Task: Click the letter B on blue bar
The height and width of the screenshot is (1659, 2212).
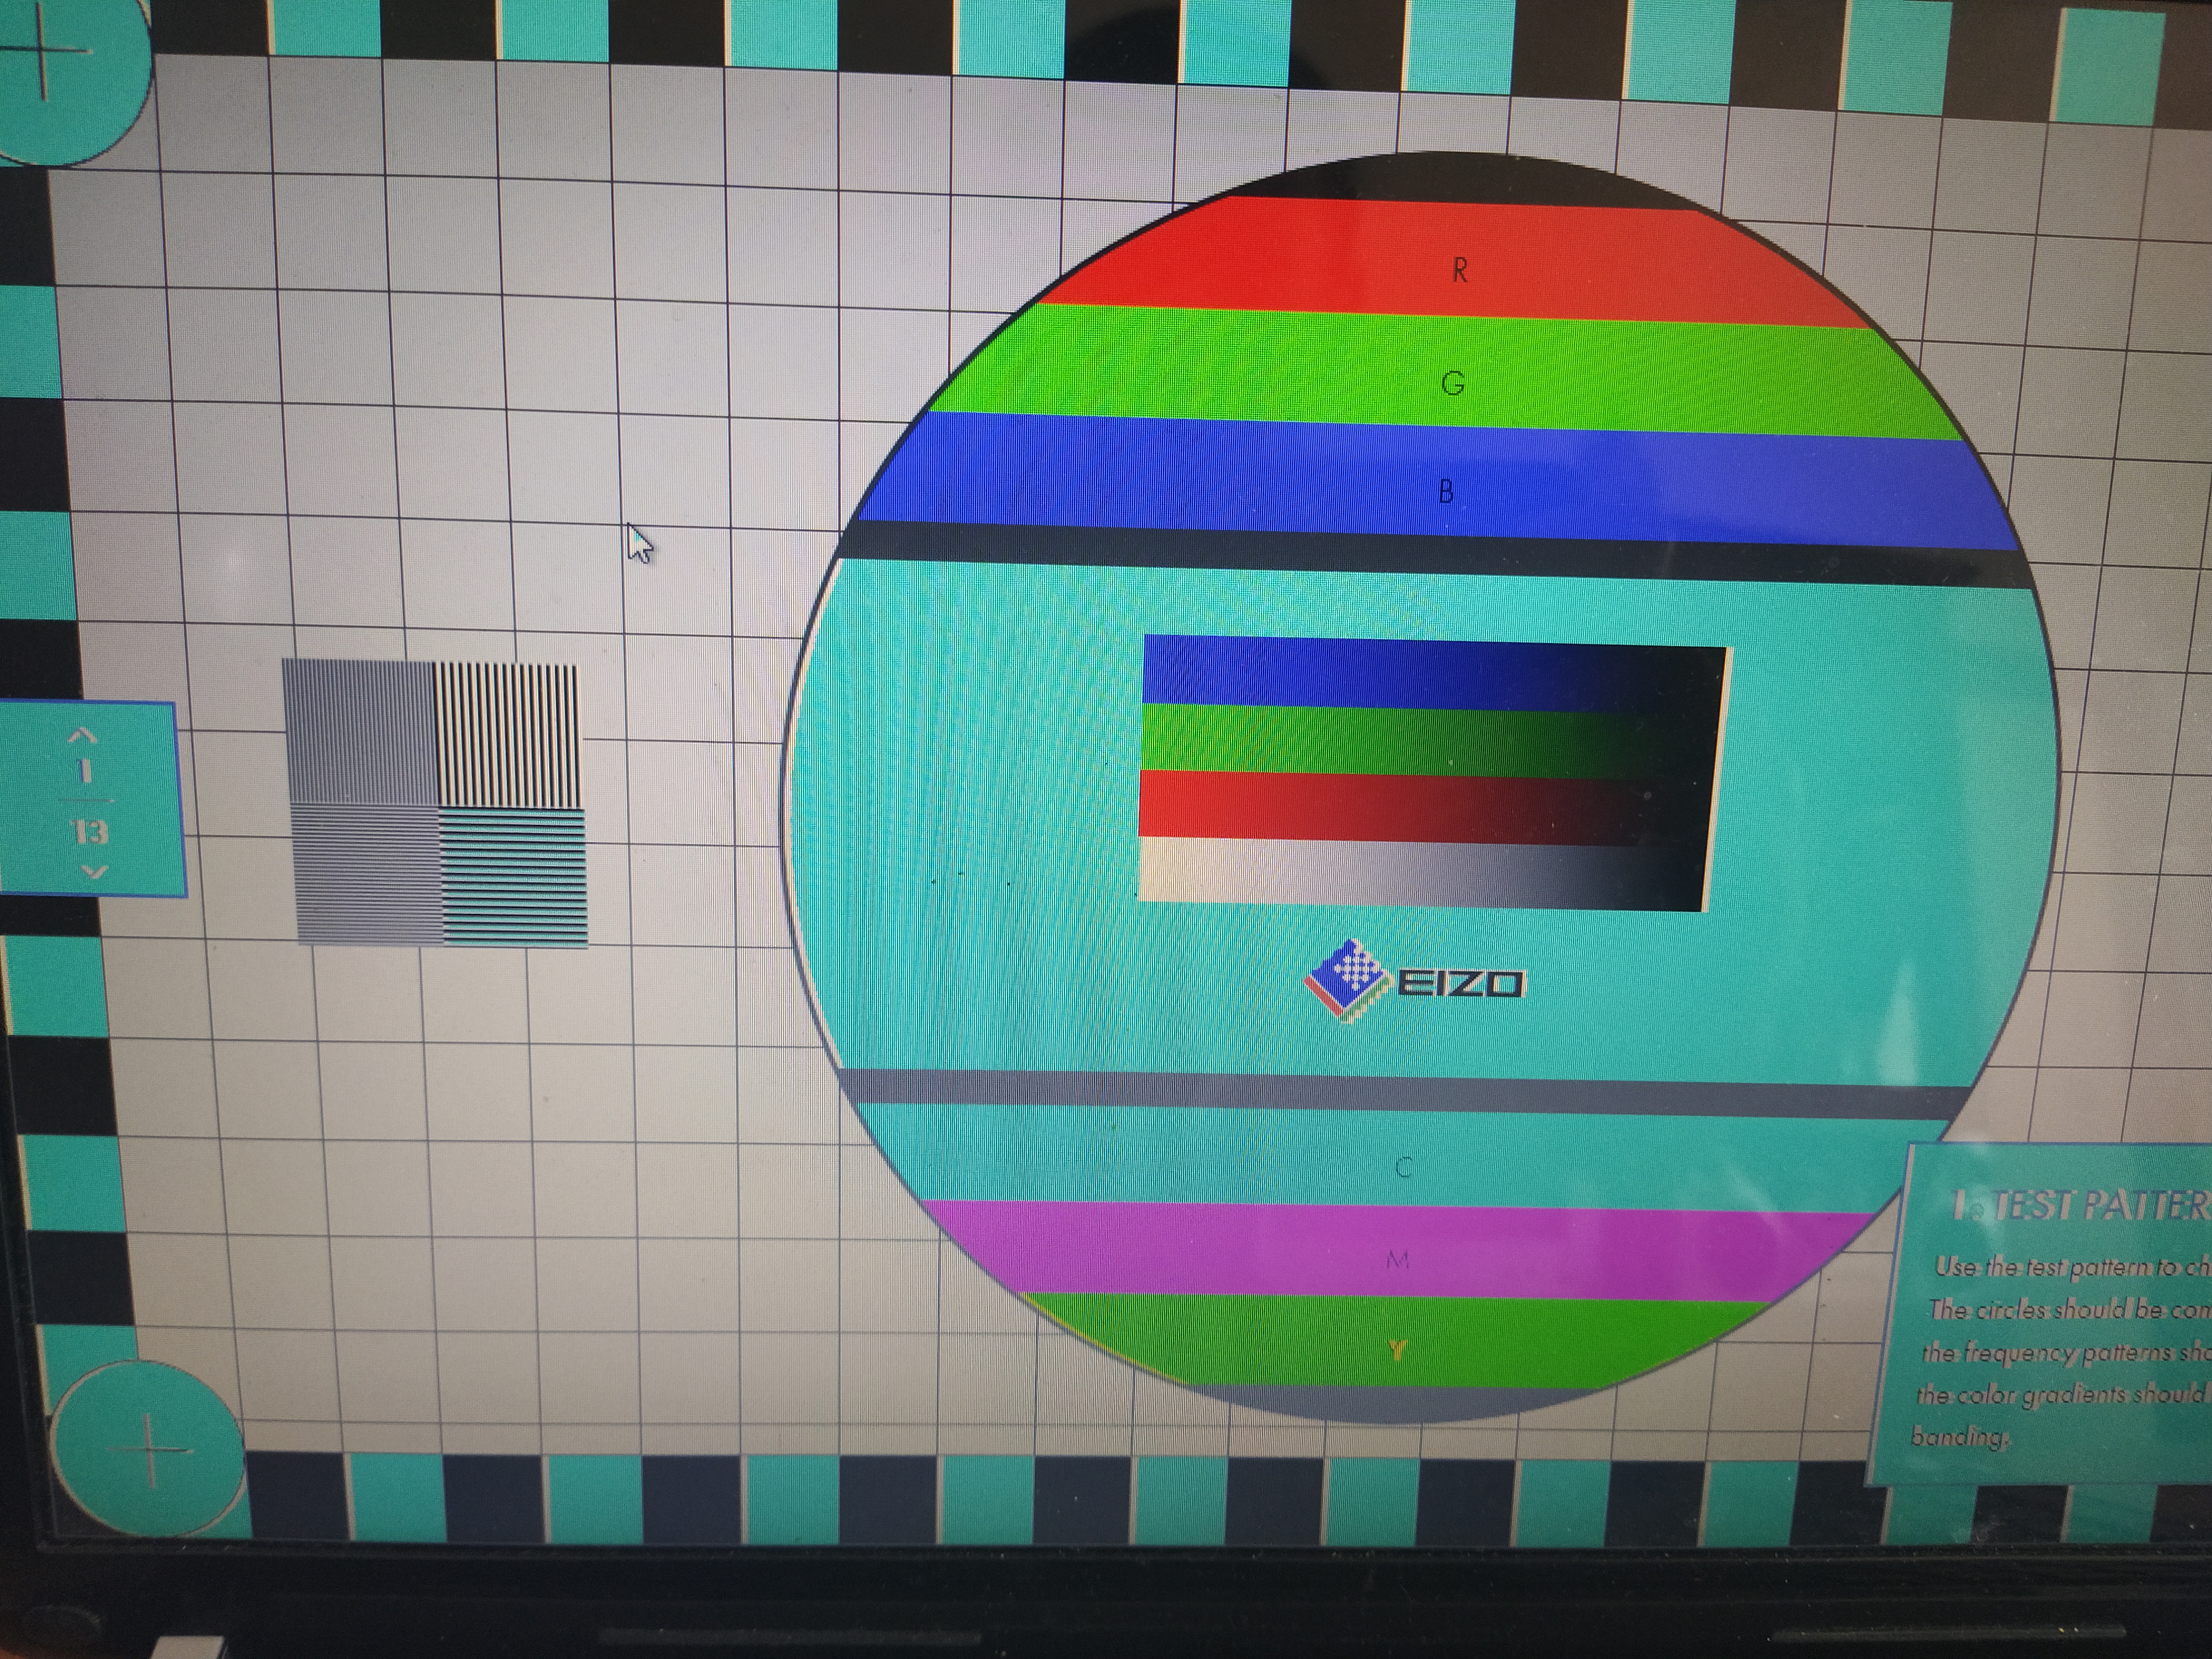Action: pos(1446,491)
